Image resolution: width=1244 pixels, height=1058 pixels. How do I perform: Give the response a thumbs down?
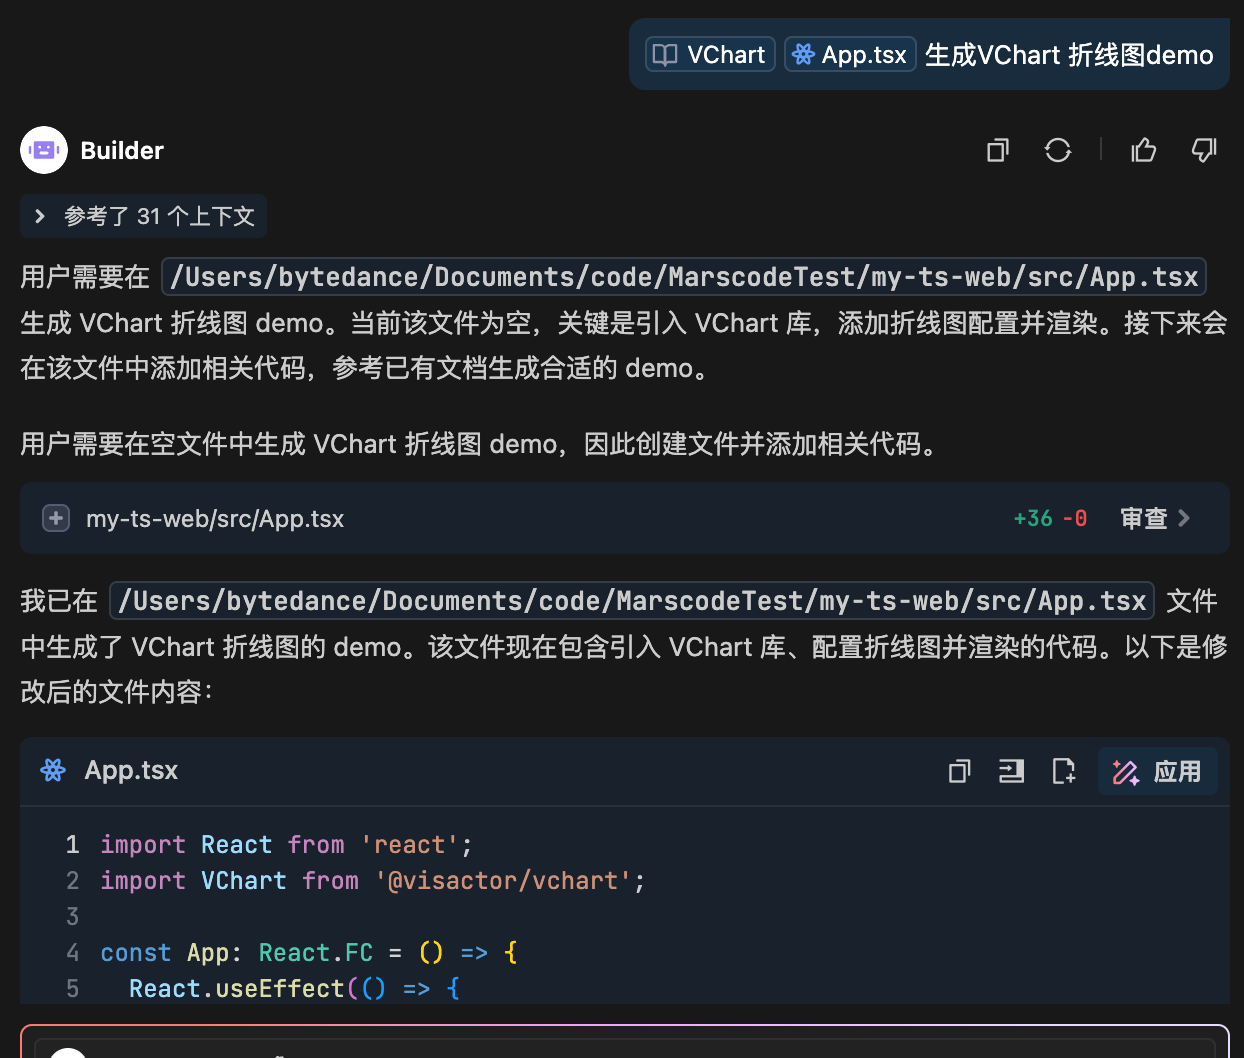pyautogui.click(x=1204, y=150)
